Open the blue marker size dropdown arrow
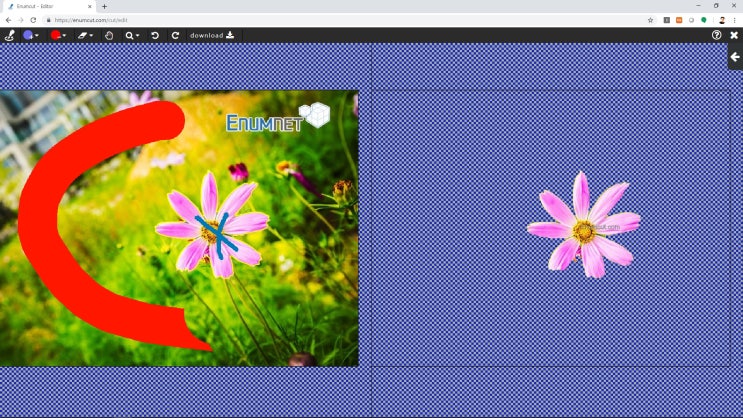 coord(36,36)
